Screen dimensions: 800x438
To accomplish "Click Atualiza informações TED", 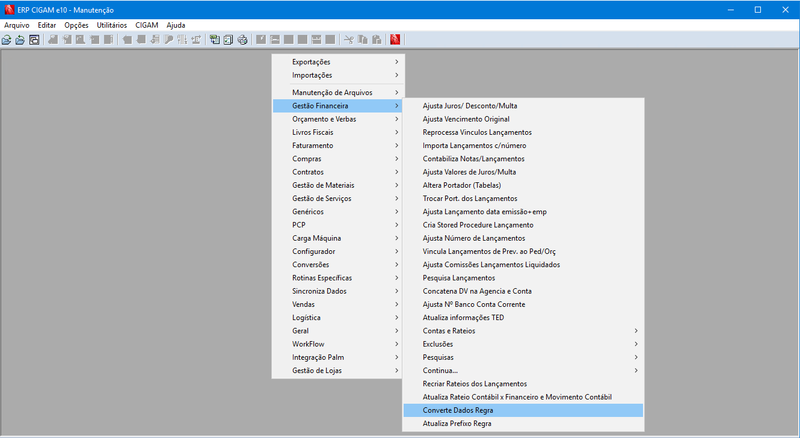I will pyautogui.click(x=523, y=318).
